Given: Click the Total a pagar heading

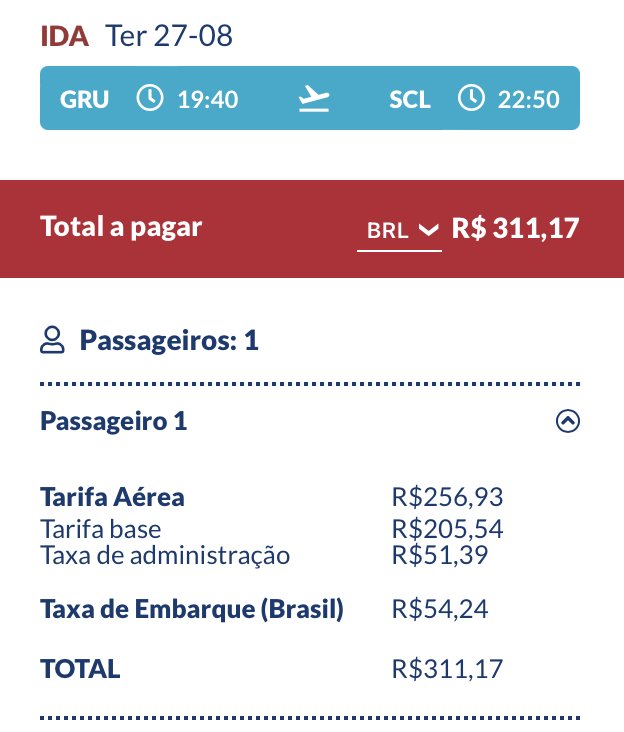Looking at the screenshot, I should tap(121, 227).
